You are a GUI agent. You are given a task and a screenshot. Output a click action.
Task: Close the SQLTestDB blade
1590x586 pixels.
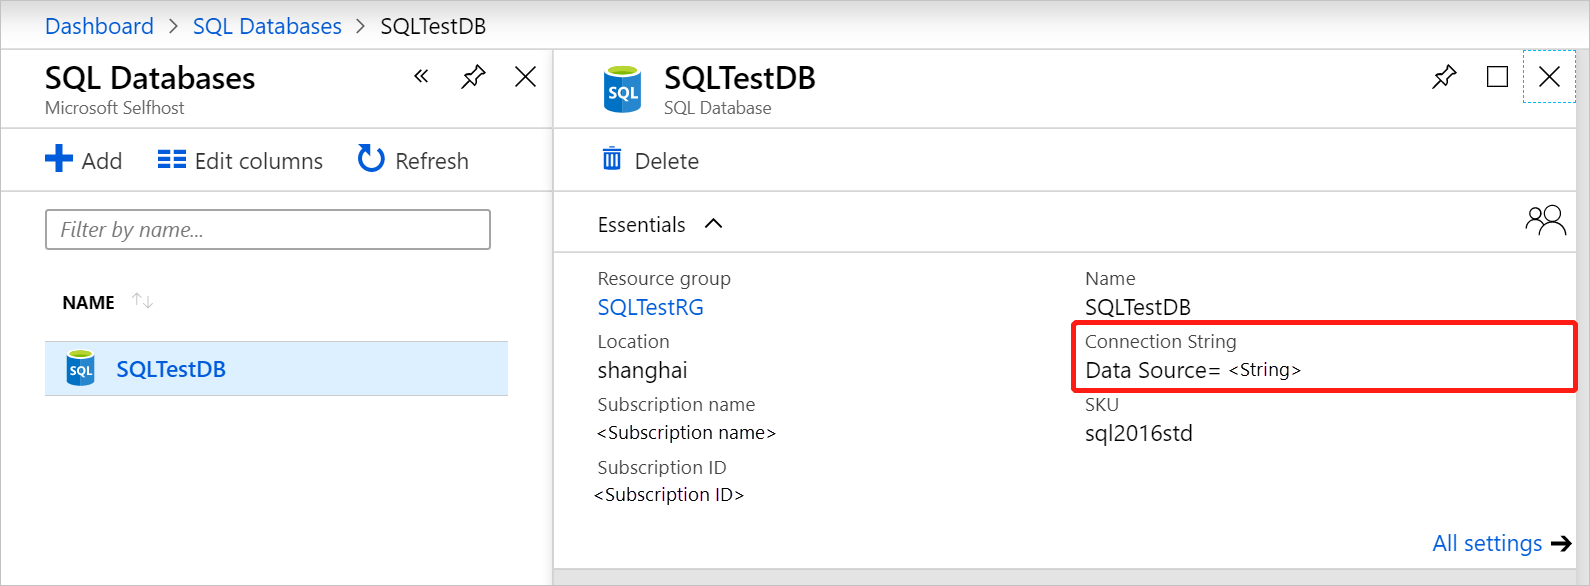[1549, 76]
